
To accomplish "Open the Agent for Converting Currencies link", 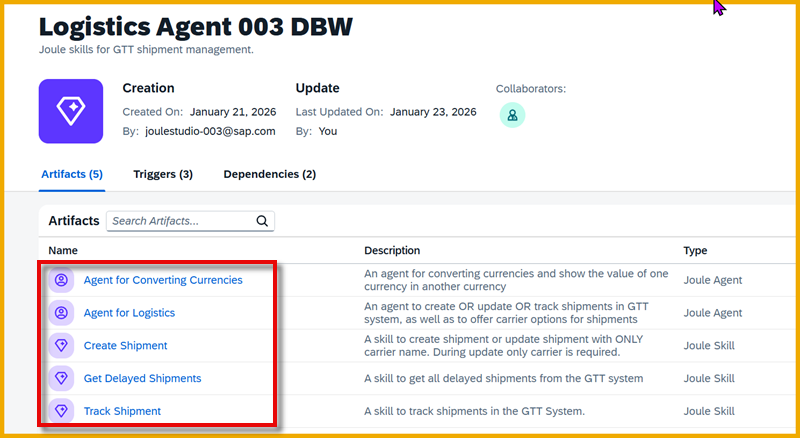I will point(163,280).
